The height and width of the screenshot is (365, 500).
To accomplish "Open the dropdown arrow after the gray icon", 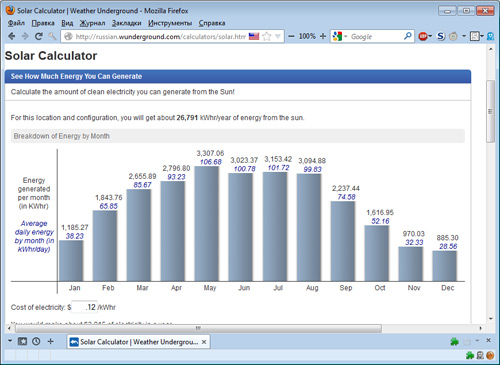I will pyautogui.click(x=464, y=36).
